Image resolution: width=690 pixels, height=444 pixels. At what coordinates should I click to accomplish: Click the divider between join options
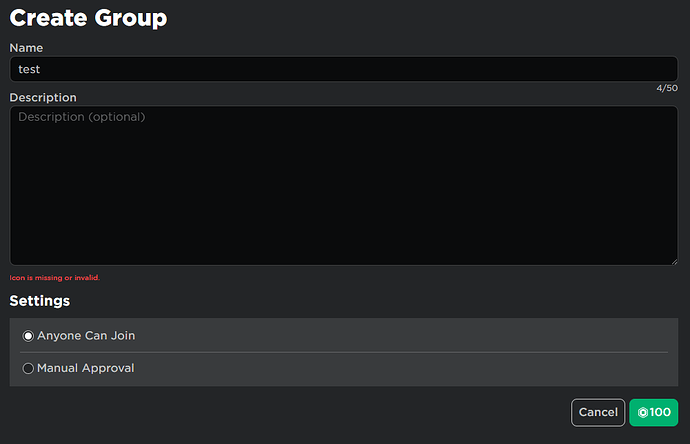pyautogui.click(x=344, y=352)
